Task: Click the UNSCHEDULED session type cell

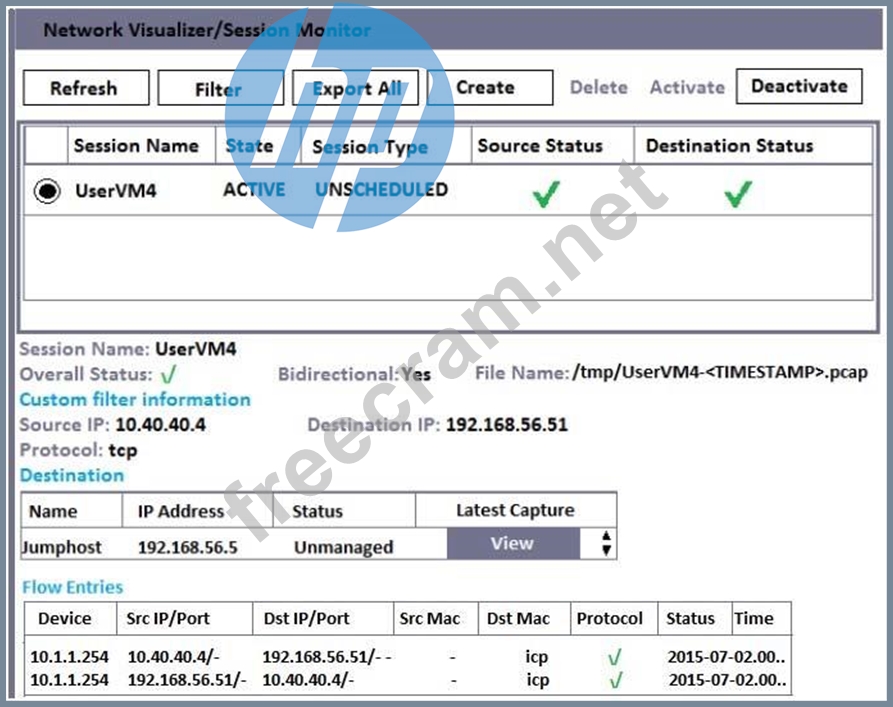Action: click(x=382, y=189)
